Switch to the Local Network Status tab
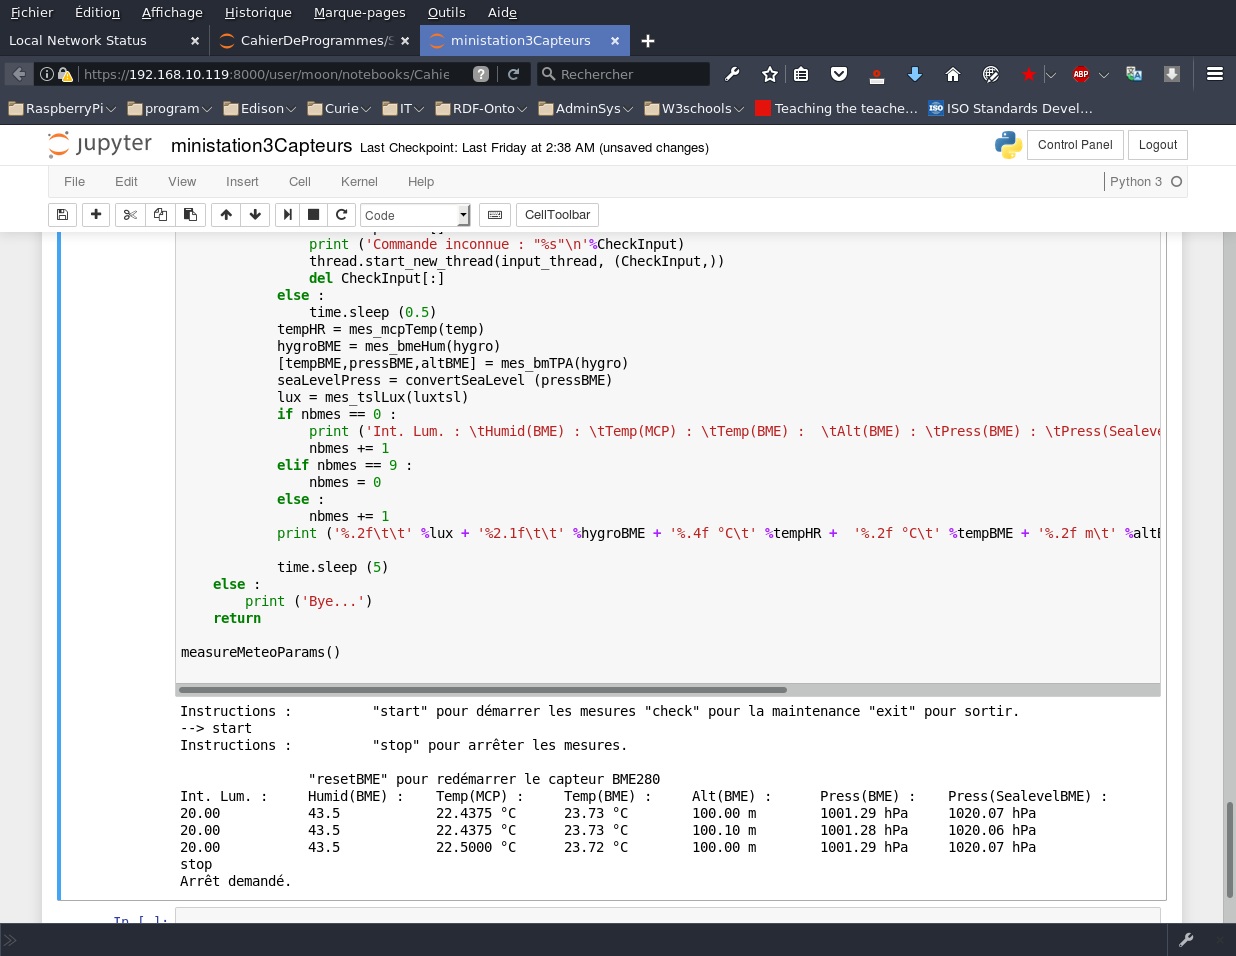This screenshot has height=956, width=1236. pos(78,41)
